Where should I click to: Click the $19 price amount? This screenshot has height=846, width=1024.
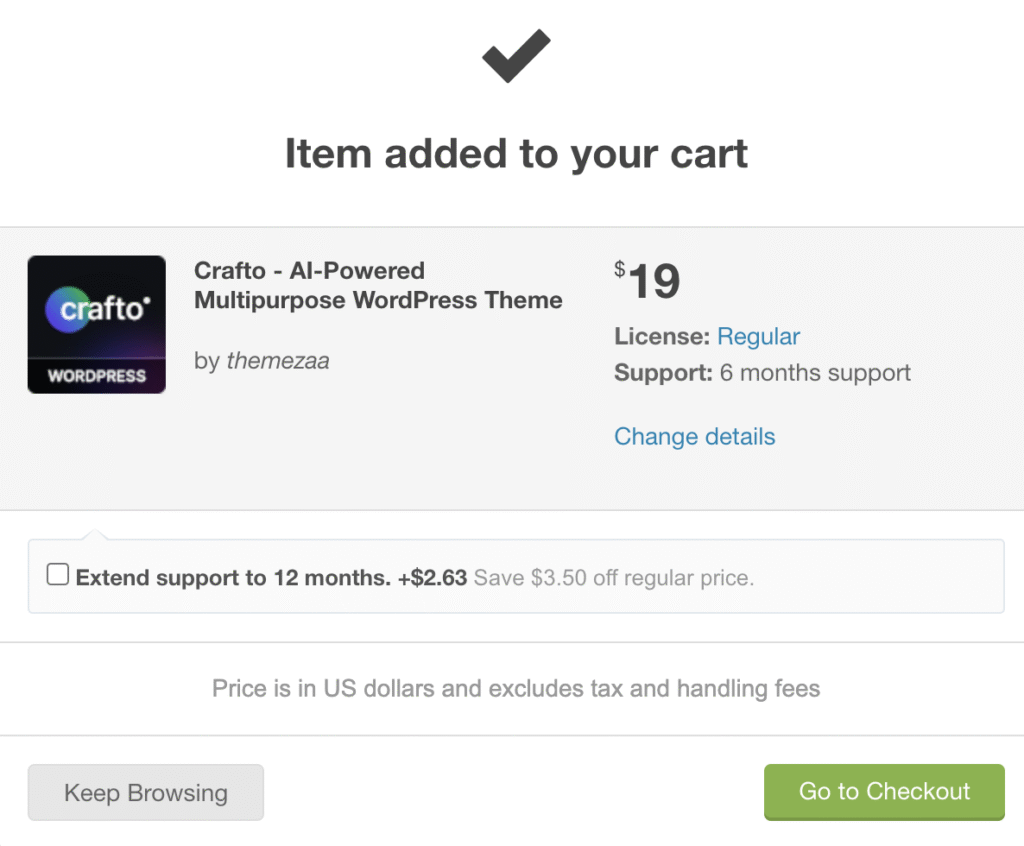[648, 281]
